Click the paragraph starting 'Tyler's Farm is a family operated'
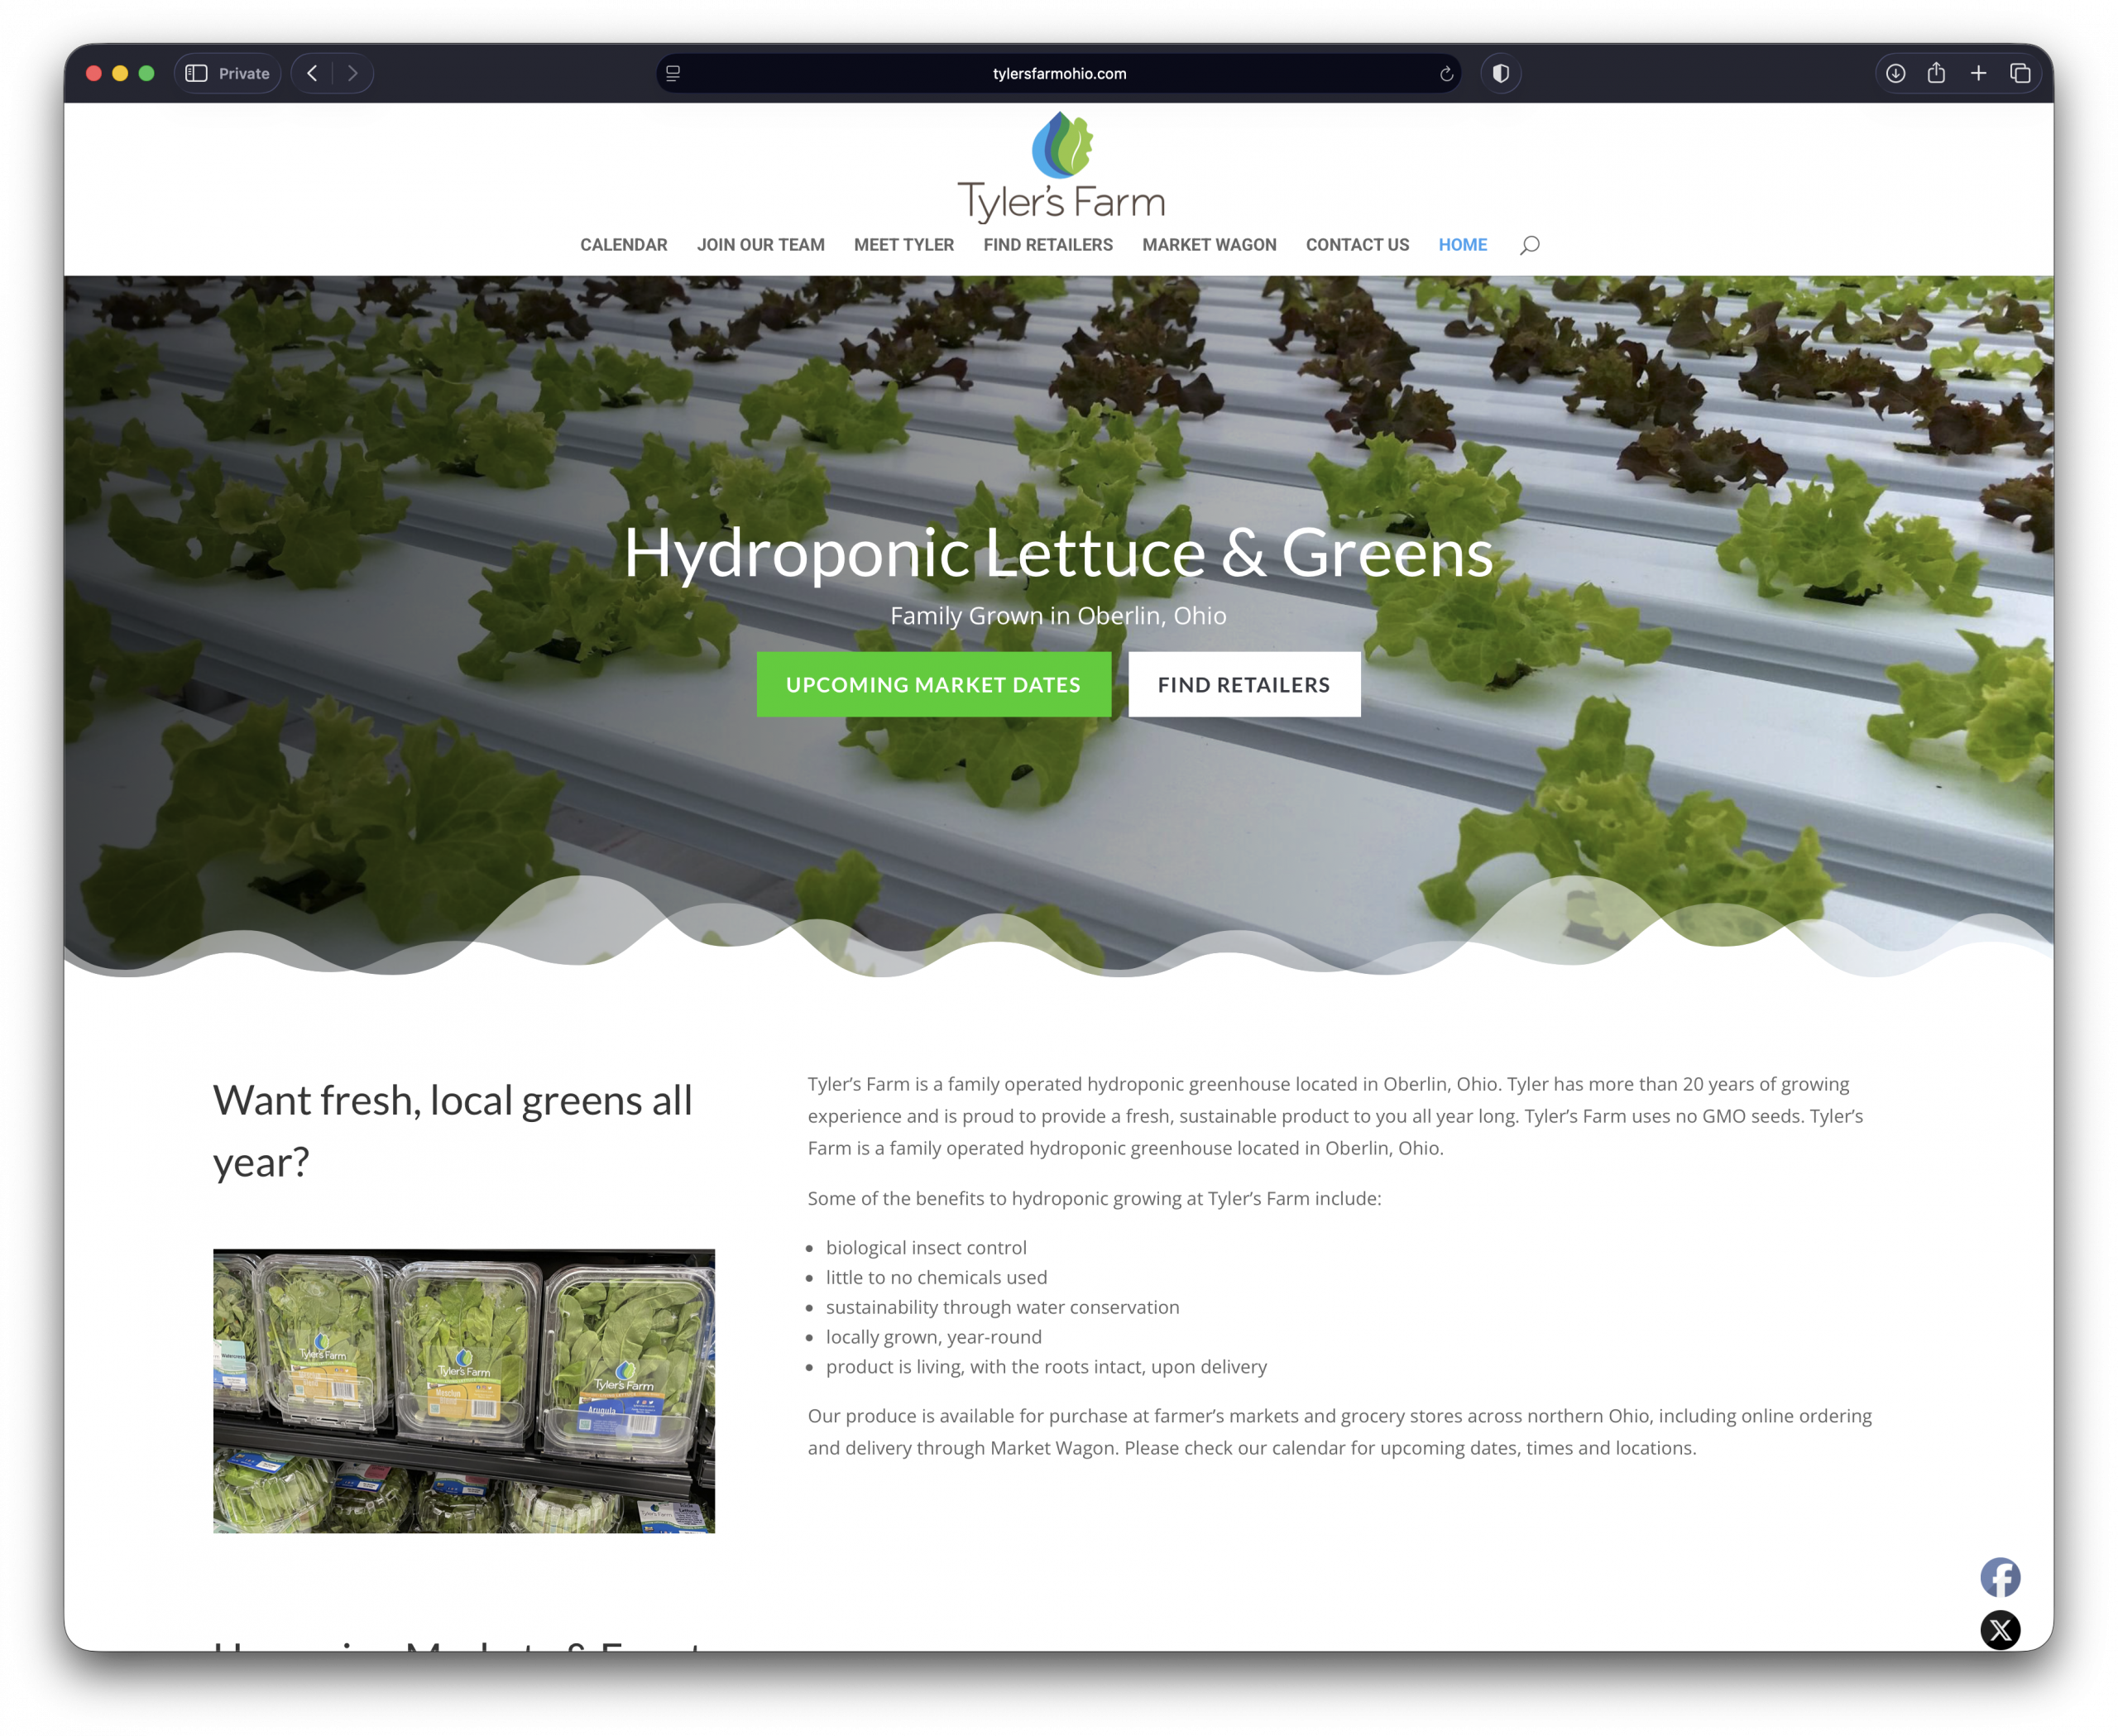The height and width of the screenshot is (1736, 2118). pos(1336,1115)
